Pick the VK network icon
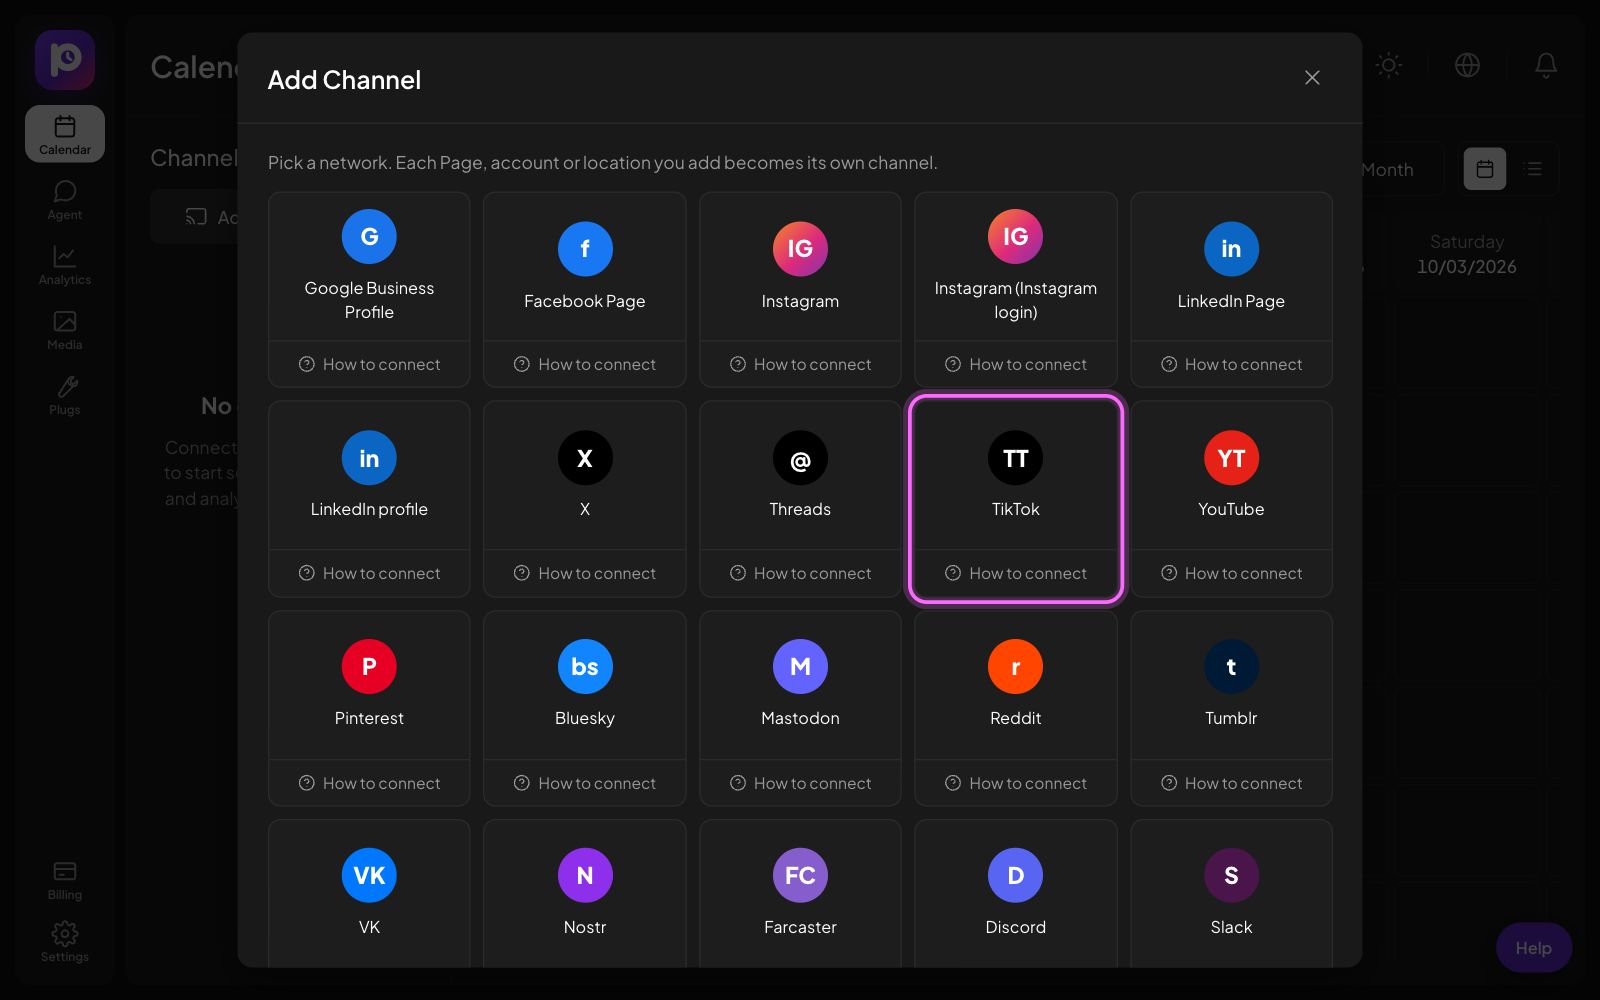Viewport: 1600px width, 1000px height. (x=369, y=876)
